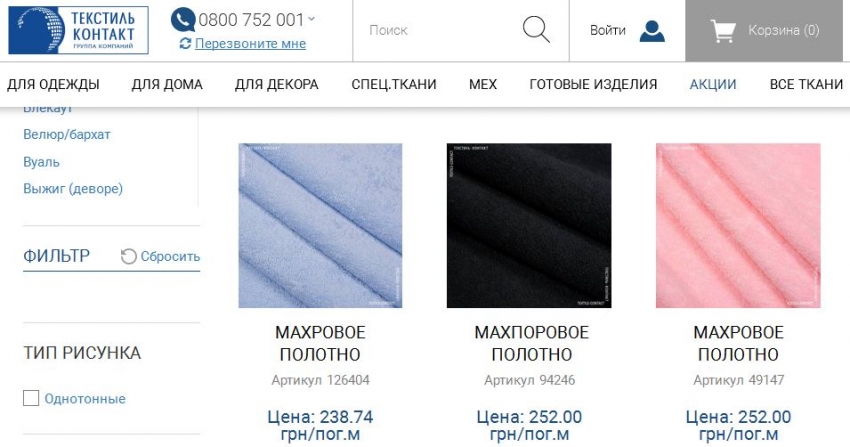Click the Текстиль Контакт logo
Viewport: 850px width, 447px height.
pyautogui.click(x=79, y=30)
